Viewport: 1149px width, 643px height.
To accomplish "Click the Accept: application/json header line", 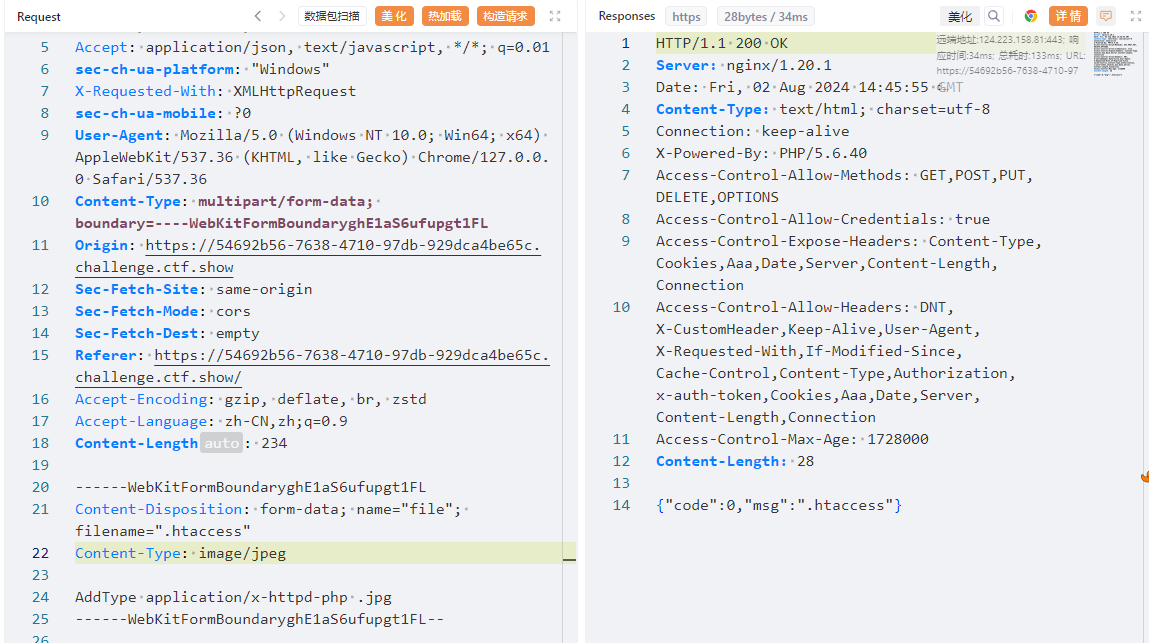I will coord(312,47).
